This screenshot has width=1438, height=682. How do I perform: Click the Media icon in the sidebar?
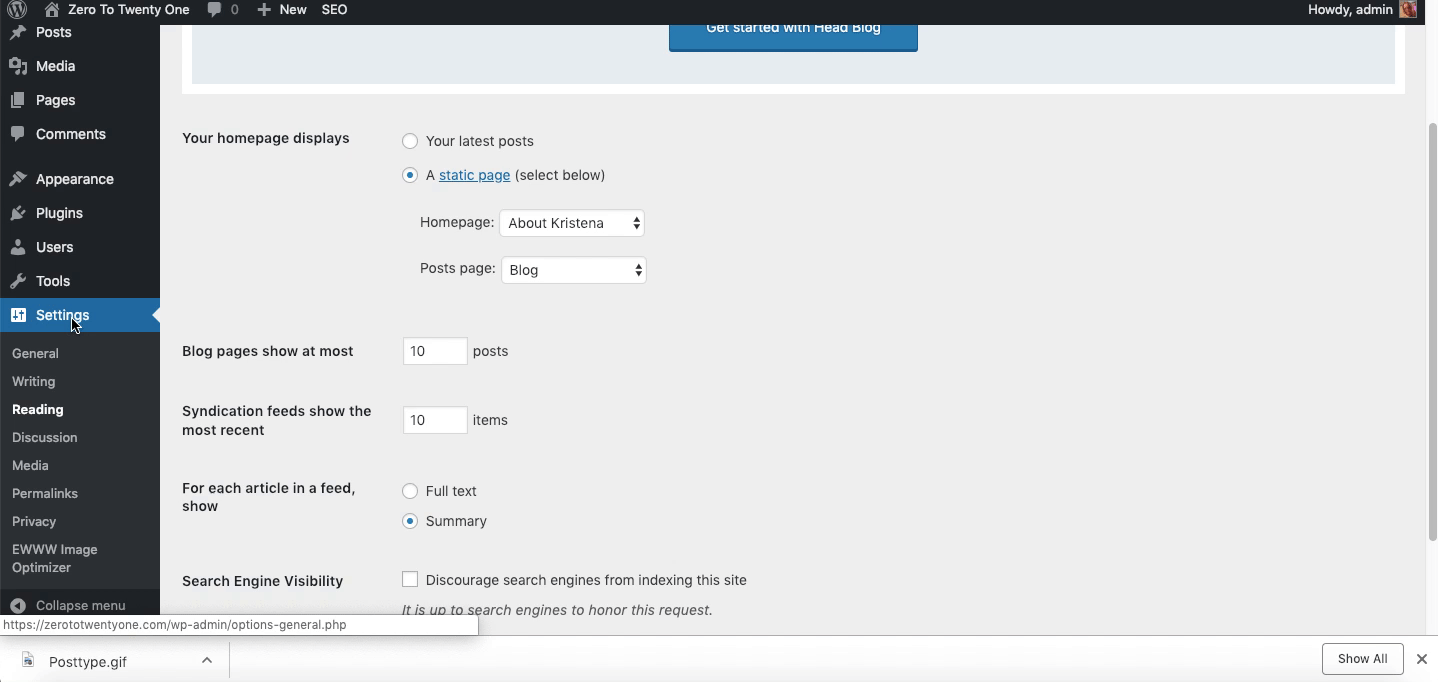pyautogui.click(x=18, y=66)
